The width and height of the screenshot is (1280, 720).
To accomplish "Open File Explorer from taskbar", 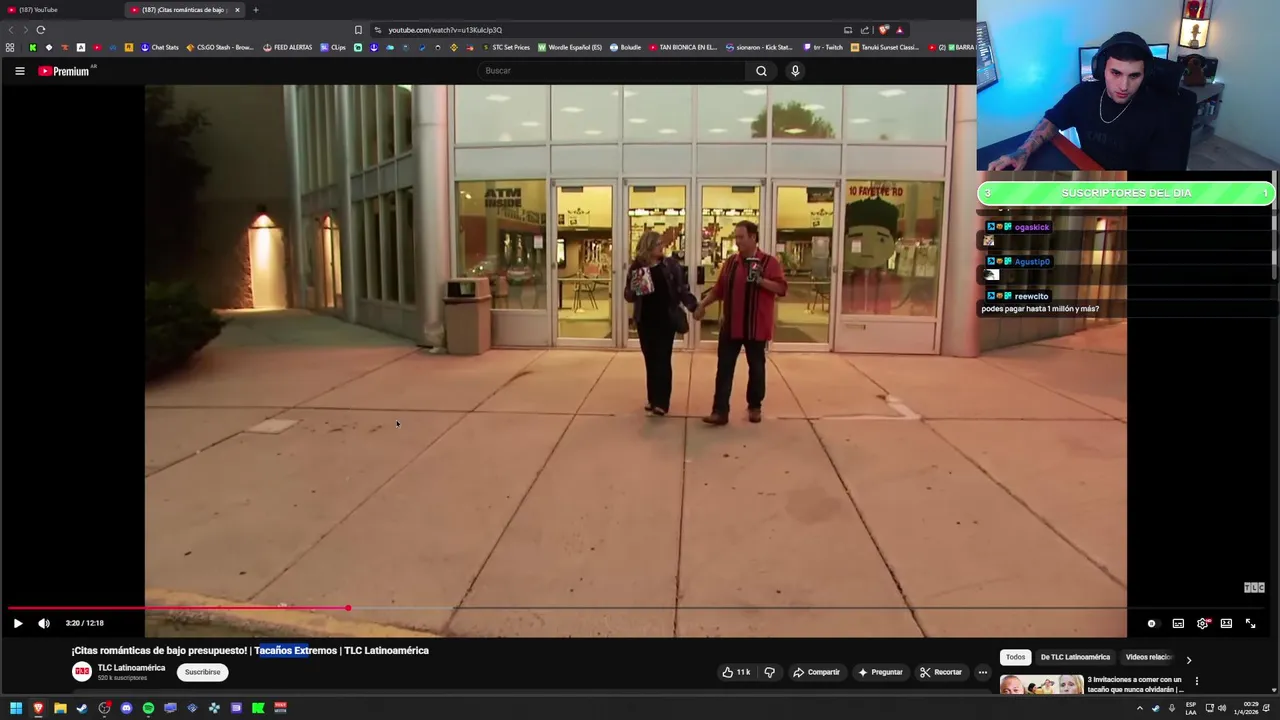I will [60, 708].
